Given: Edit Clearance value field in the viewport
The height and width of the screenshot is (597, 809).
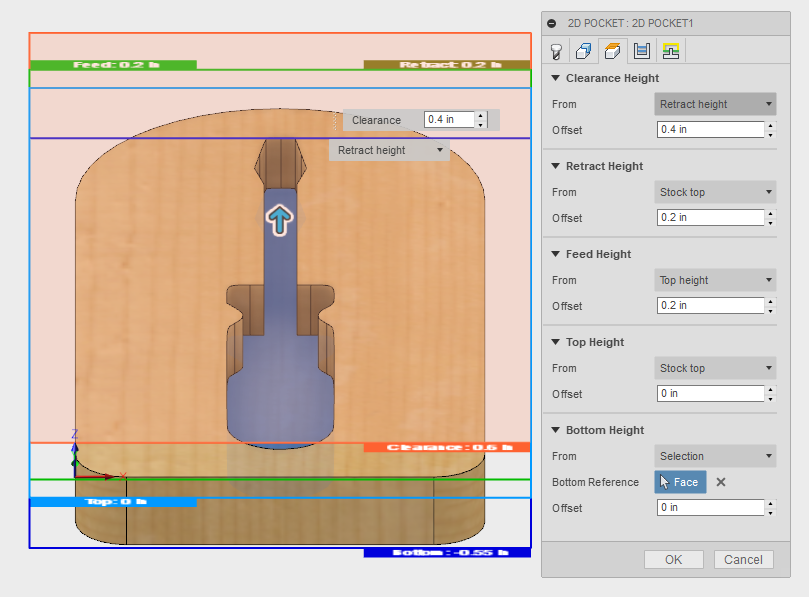Looking at the screenshot, I should click(x=449, y=120).
